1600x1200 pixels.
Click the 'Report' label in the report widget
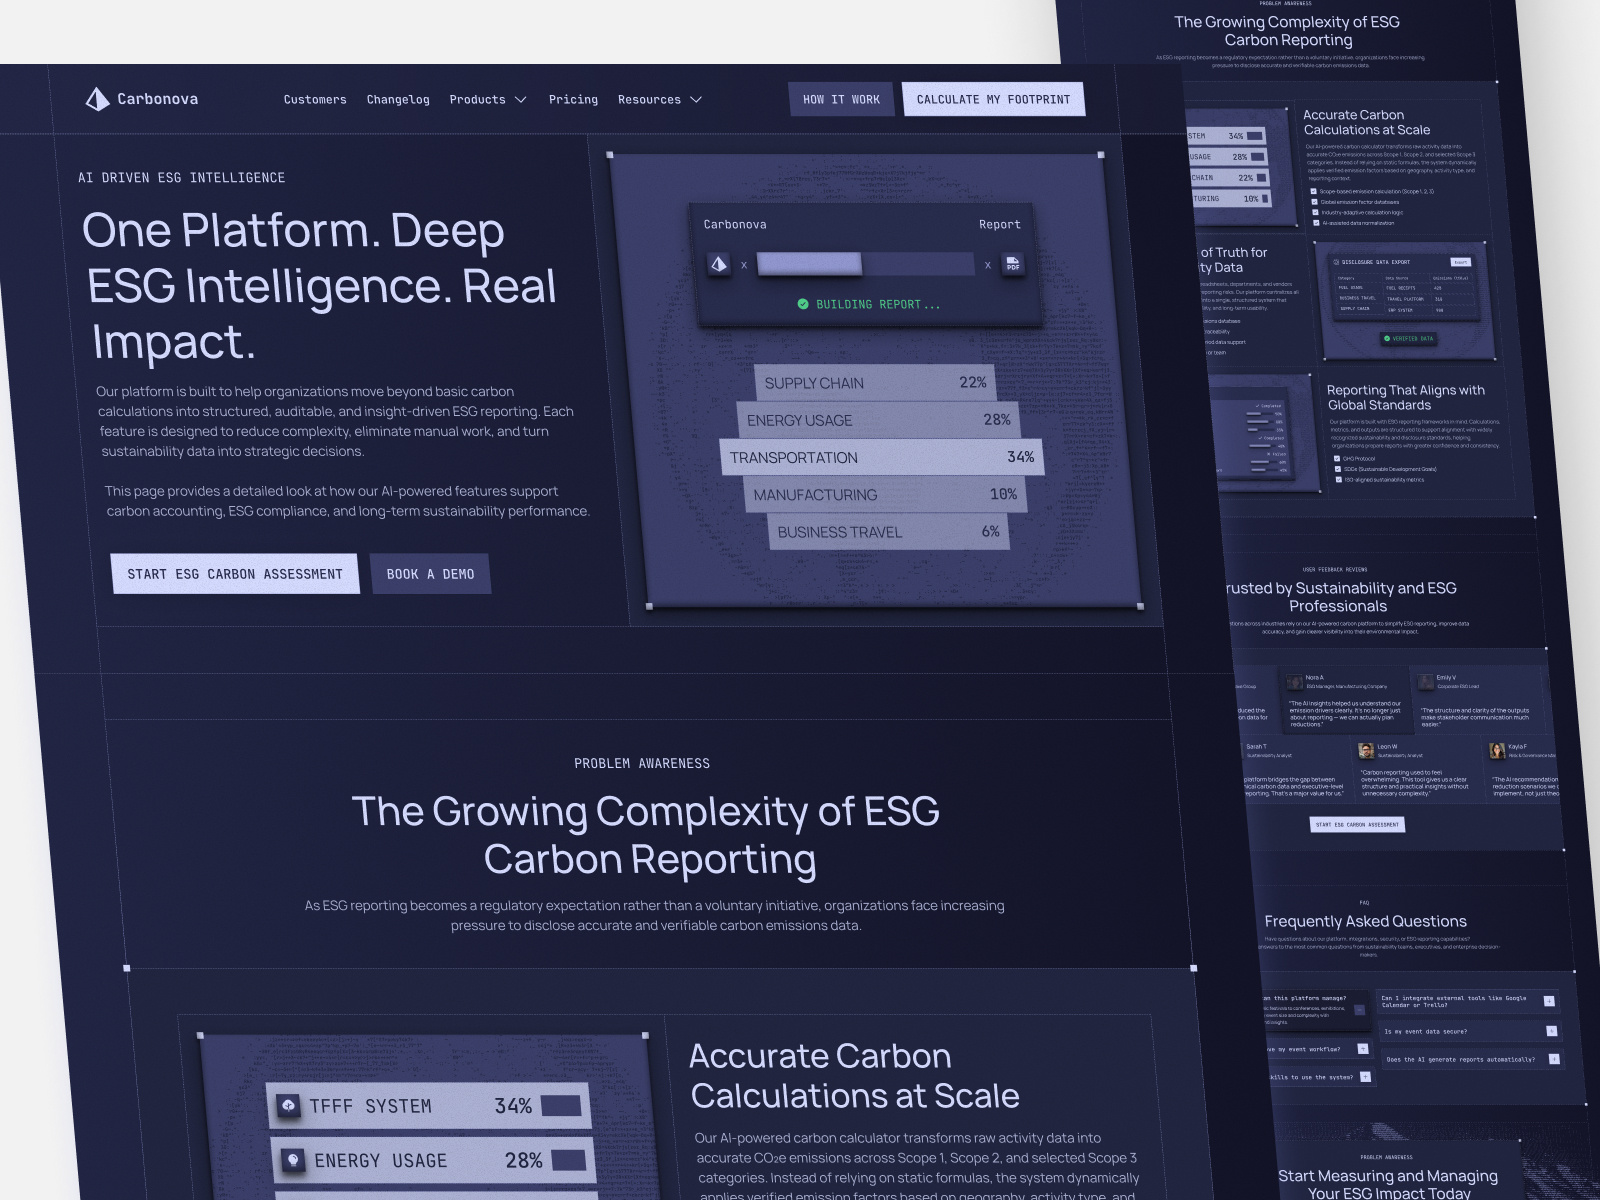[1000, 225]
